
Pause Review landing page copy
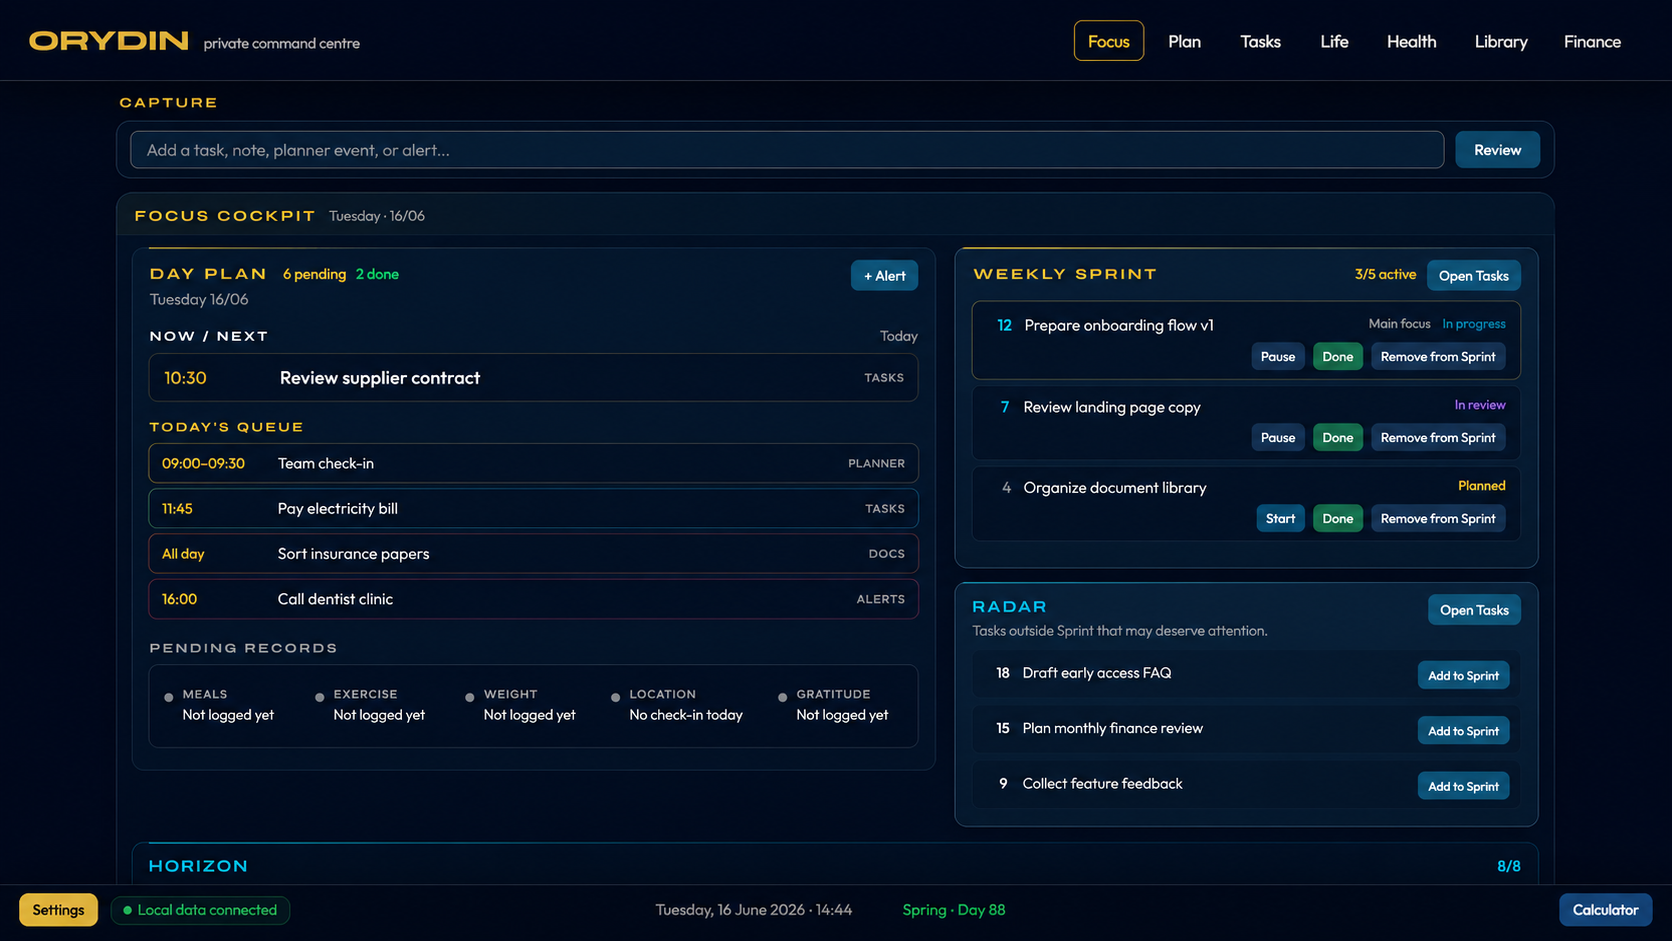pos(1277,438)
